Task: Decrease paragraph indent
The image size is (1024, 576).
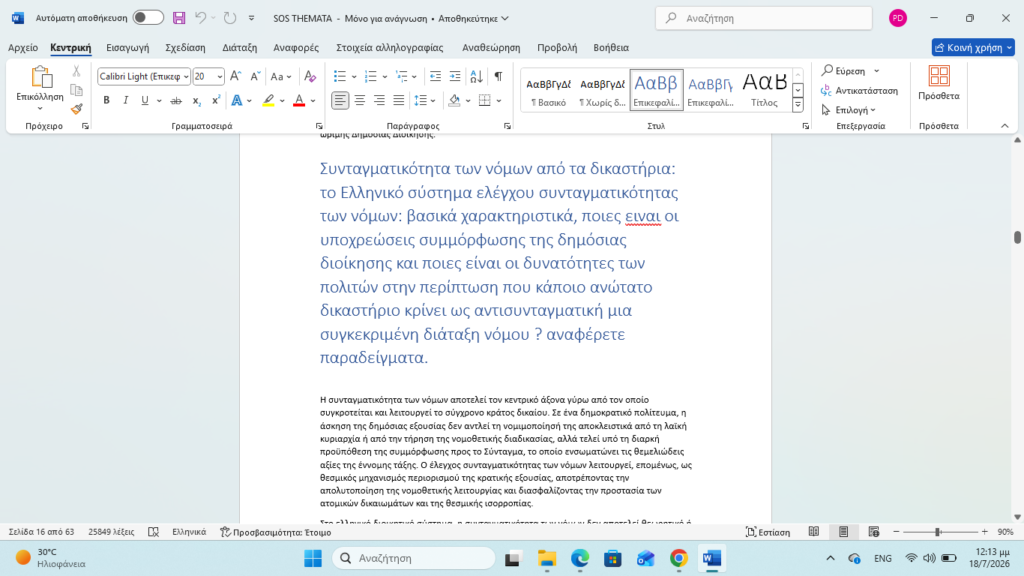Action: [435, 76]
